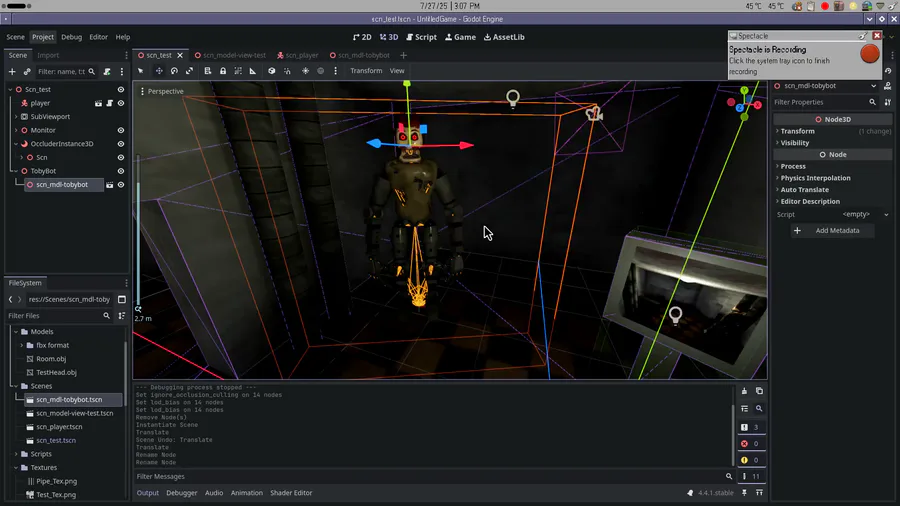Open the scn_mdl-tobybot scene instance in editor
This screenshot has width=900, height=506.
coord(110,185)
